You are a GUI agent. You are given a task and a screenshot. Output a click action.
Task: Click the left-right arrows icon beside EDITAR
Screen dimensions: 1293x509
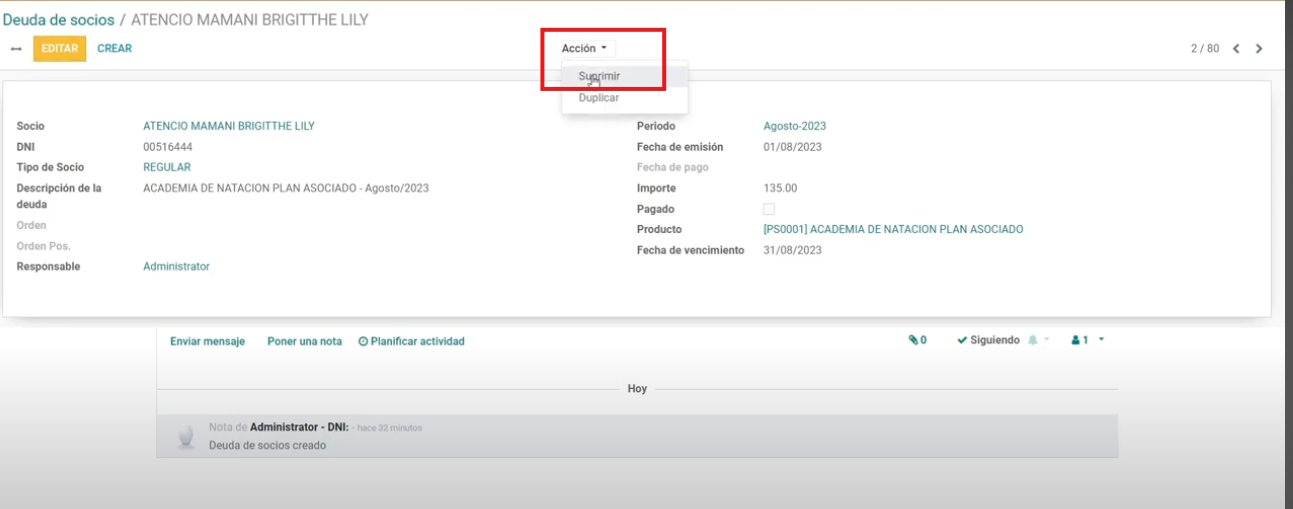pos(16,49)
